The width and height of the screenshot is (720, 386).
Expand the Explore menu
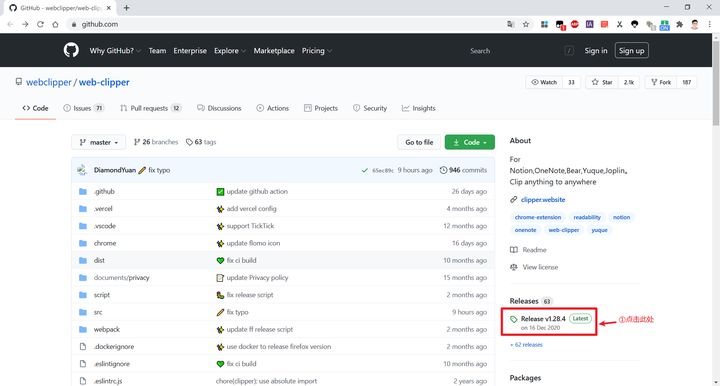tap(230, 50)
